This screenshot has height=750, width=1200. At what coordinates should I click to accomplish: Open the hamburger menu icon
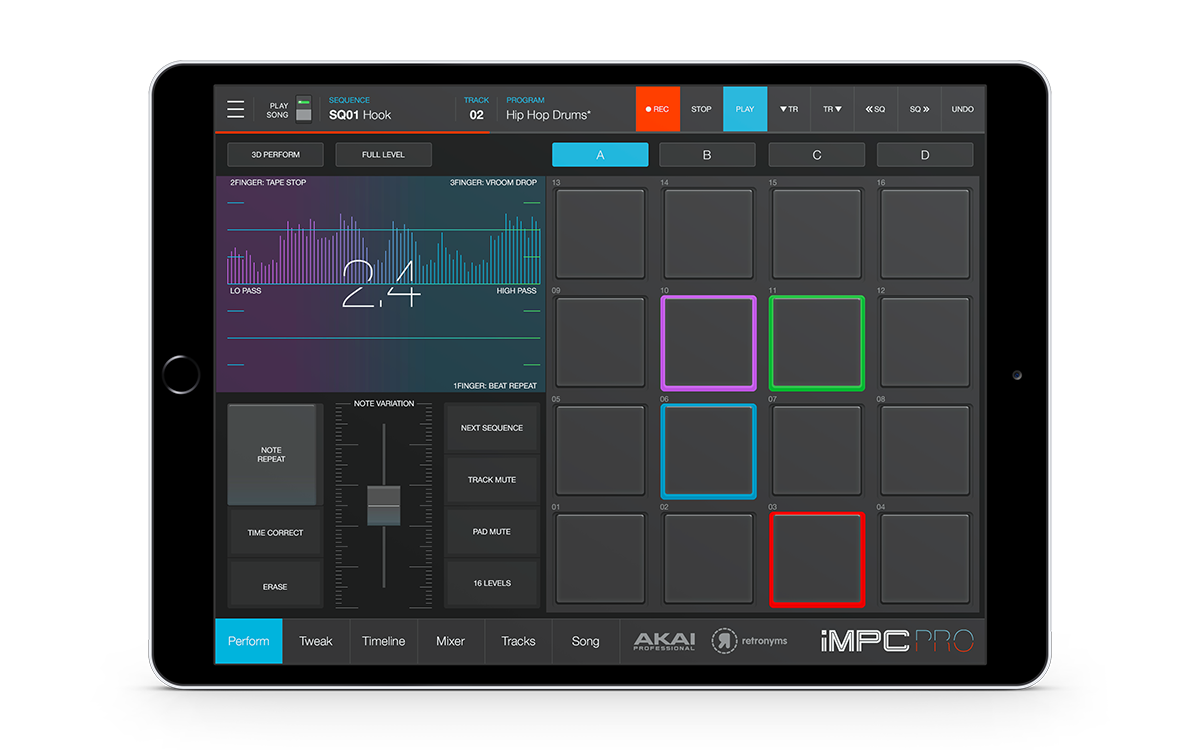pos(235,109)
